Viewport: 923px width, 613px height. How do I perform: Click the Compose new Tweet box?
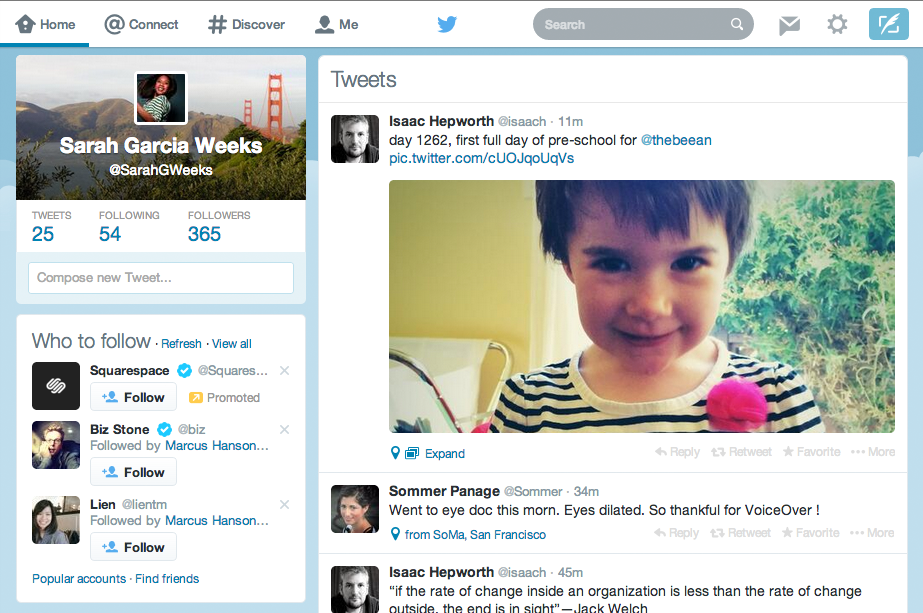click(161, 278)
